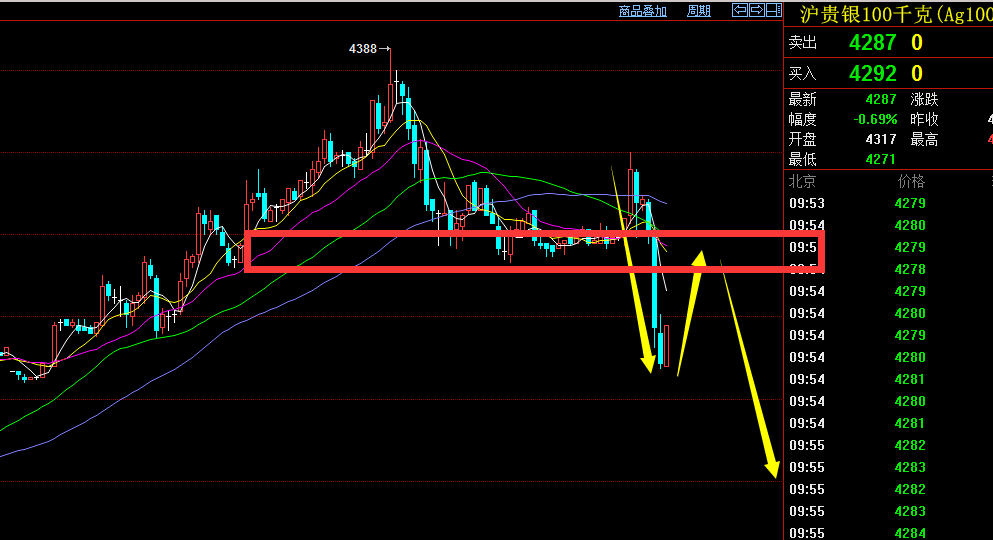This screenshot has height=540, width=993.
Task: Click the 最新 label
Action: coord(802,99)
